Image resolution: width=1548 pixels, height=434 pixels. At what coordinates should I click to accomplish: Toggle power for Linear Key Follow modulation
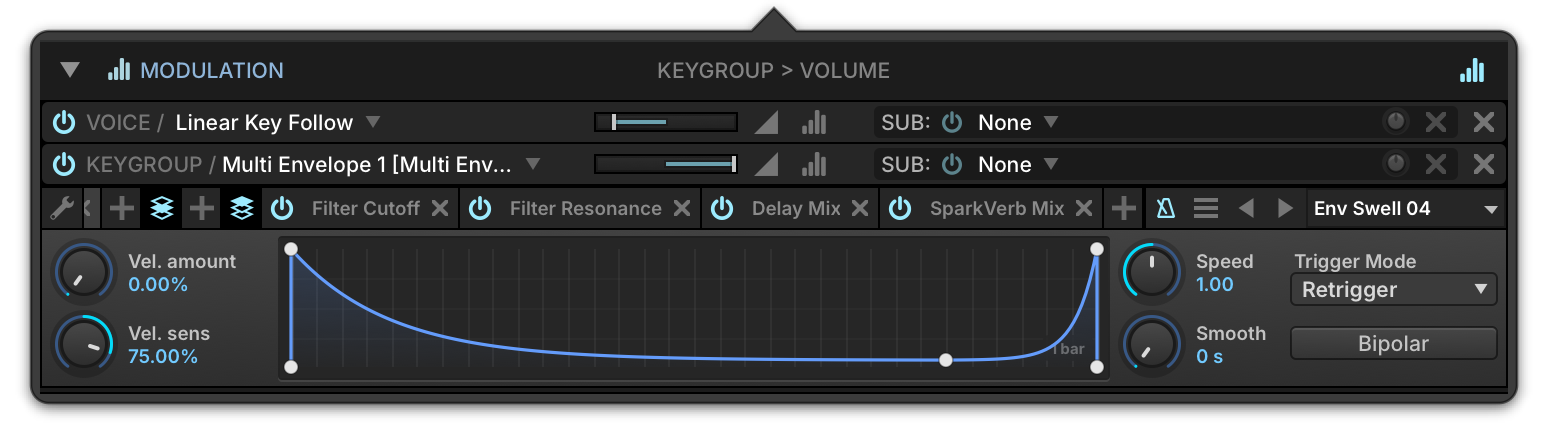tap(64, 123)
